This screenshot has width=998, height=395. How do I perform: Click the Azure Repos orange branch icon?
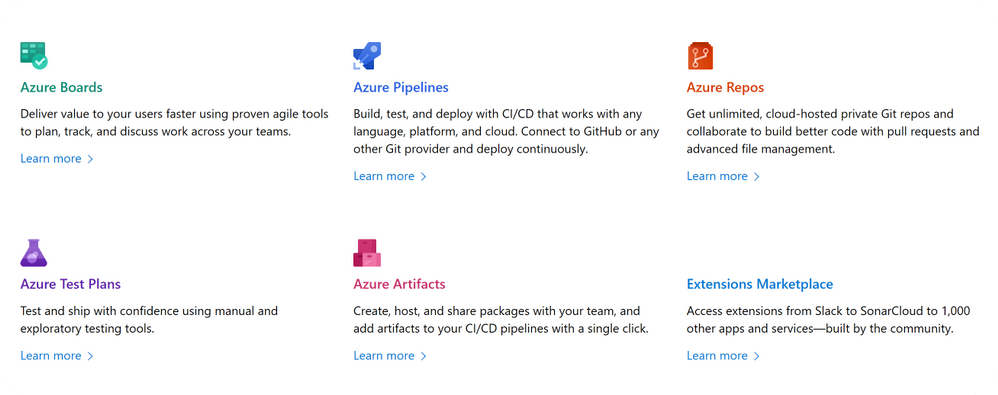700,56
